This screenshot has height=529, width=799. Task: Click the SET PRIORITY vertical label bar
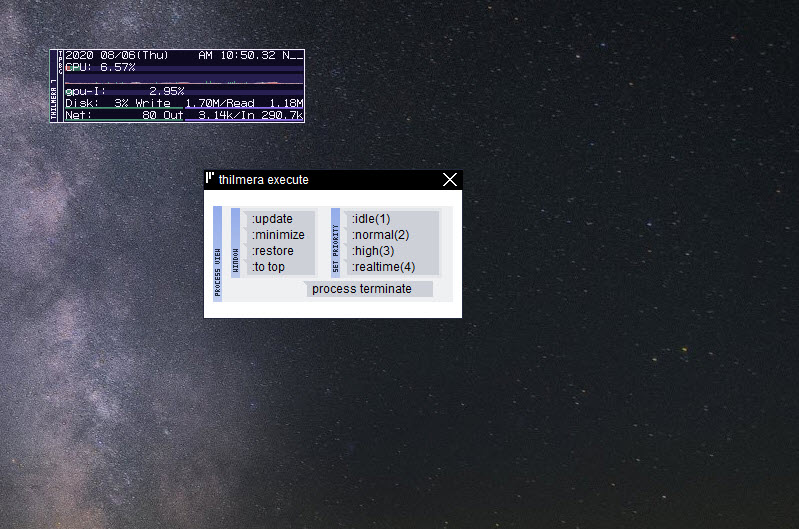click(335, 243)
